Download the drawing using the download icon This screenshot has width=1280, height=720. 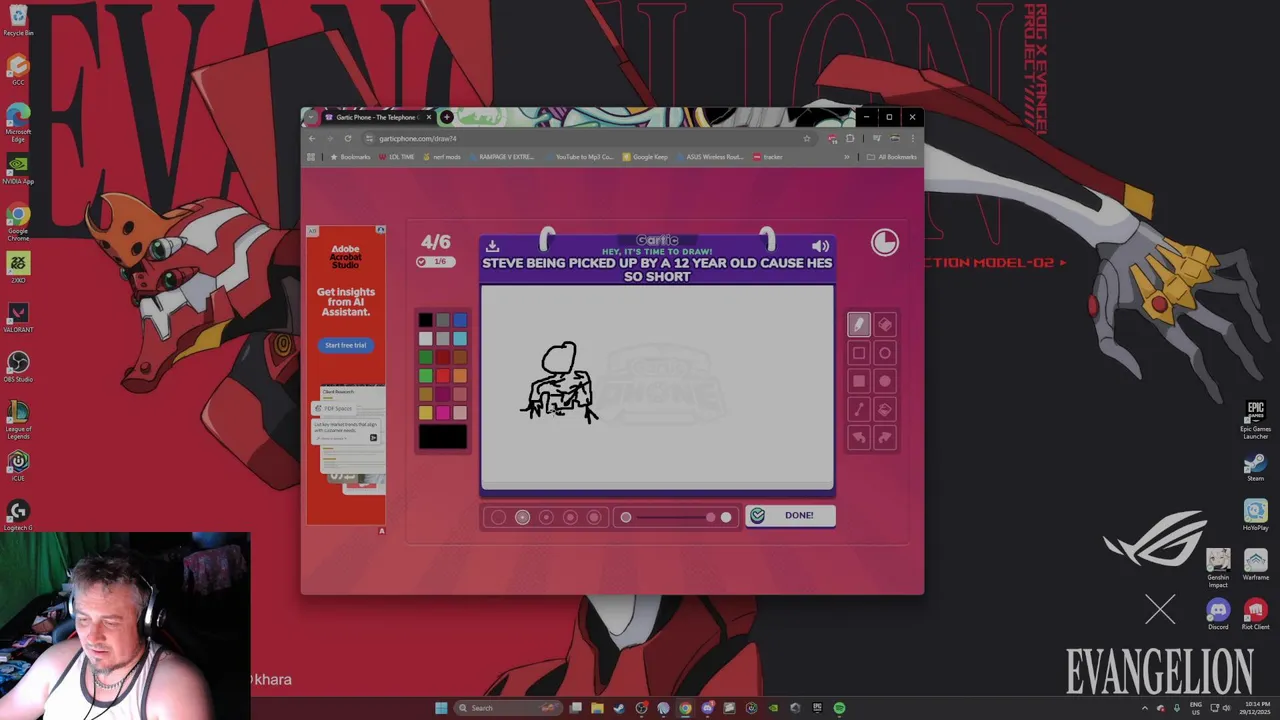tap(492, 246)
